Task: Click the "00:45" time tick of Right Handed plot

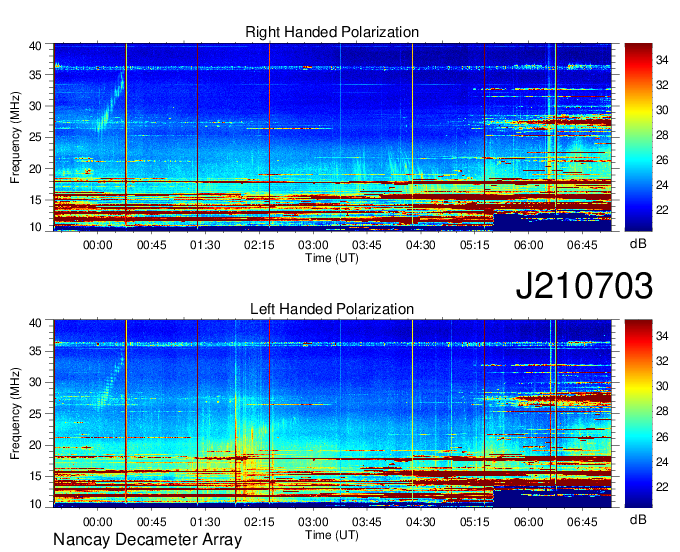Action: click(152, 245)
